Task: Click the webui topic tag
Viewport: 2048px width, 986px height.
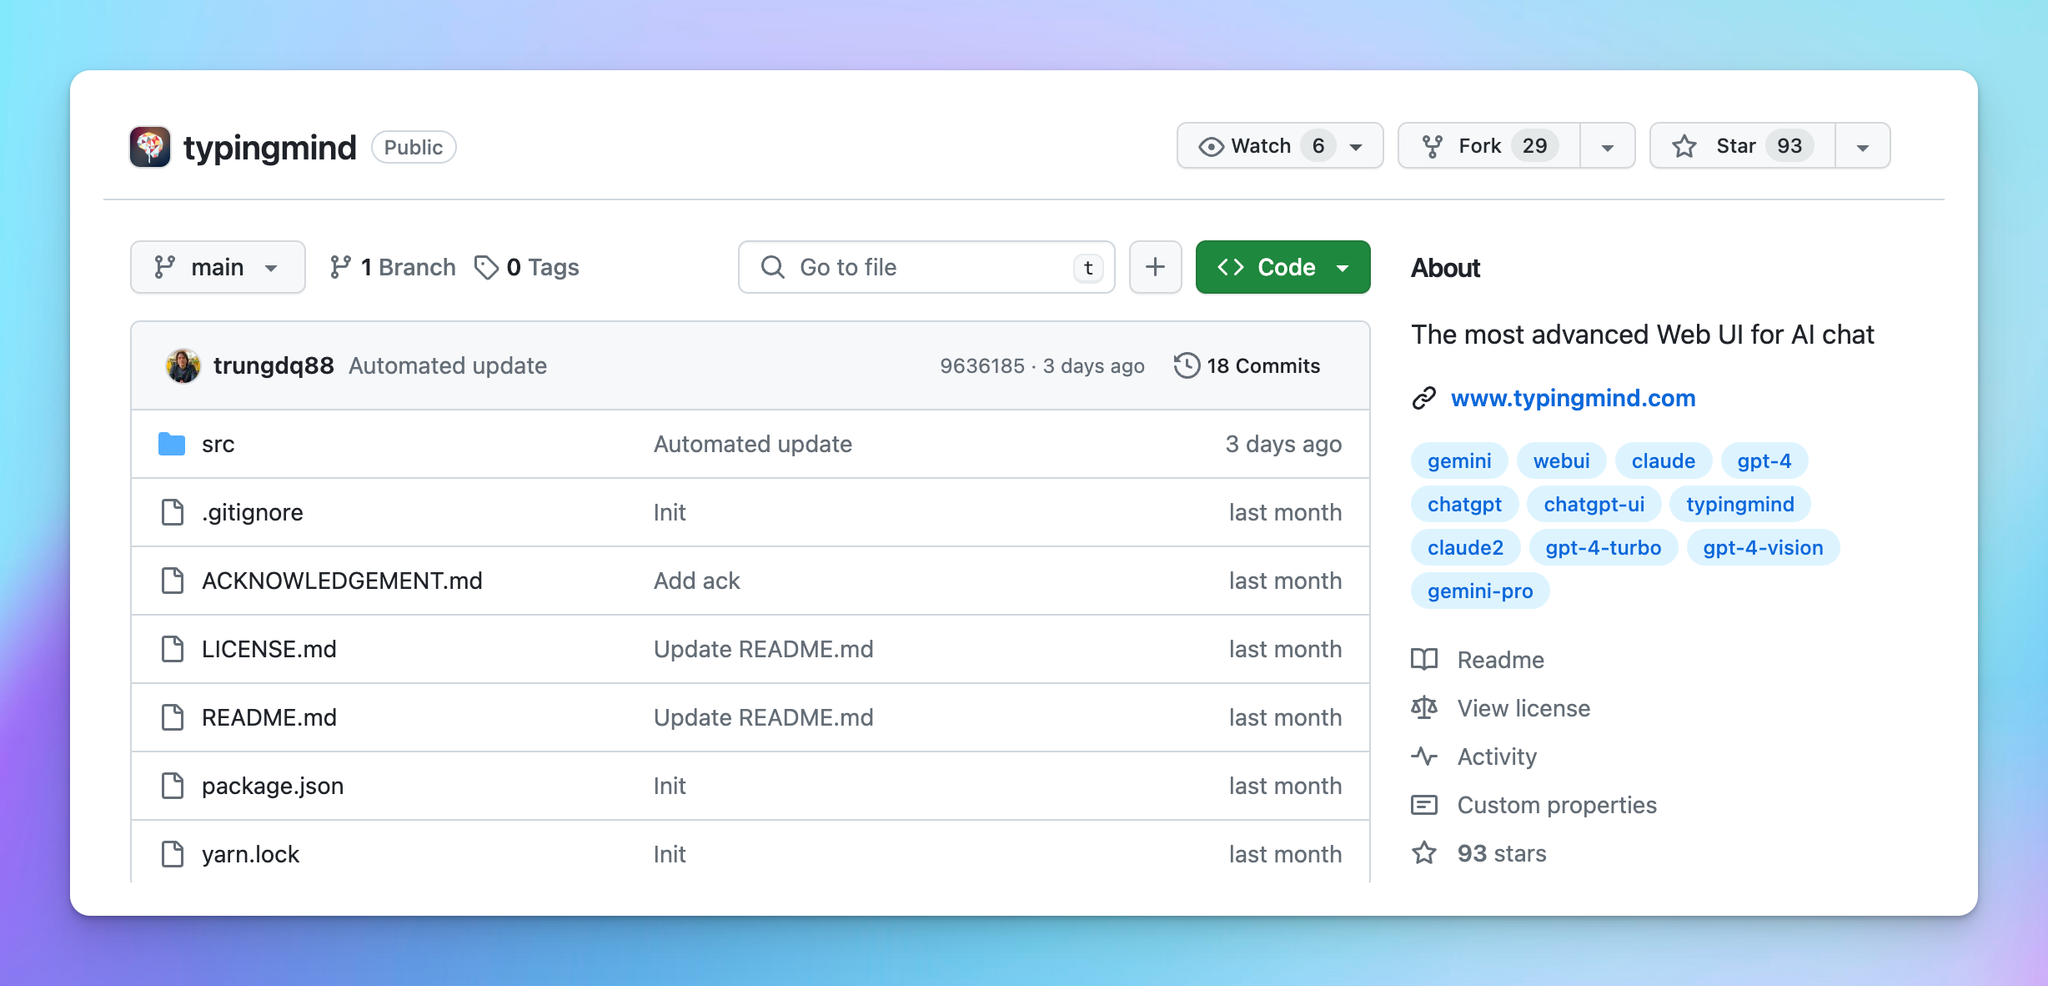Action: 1561,461
